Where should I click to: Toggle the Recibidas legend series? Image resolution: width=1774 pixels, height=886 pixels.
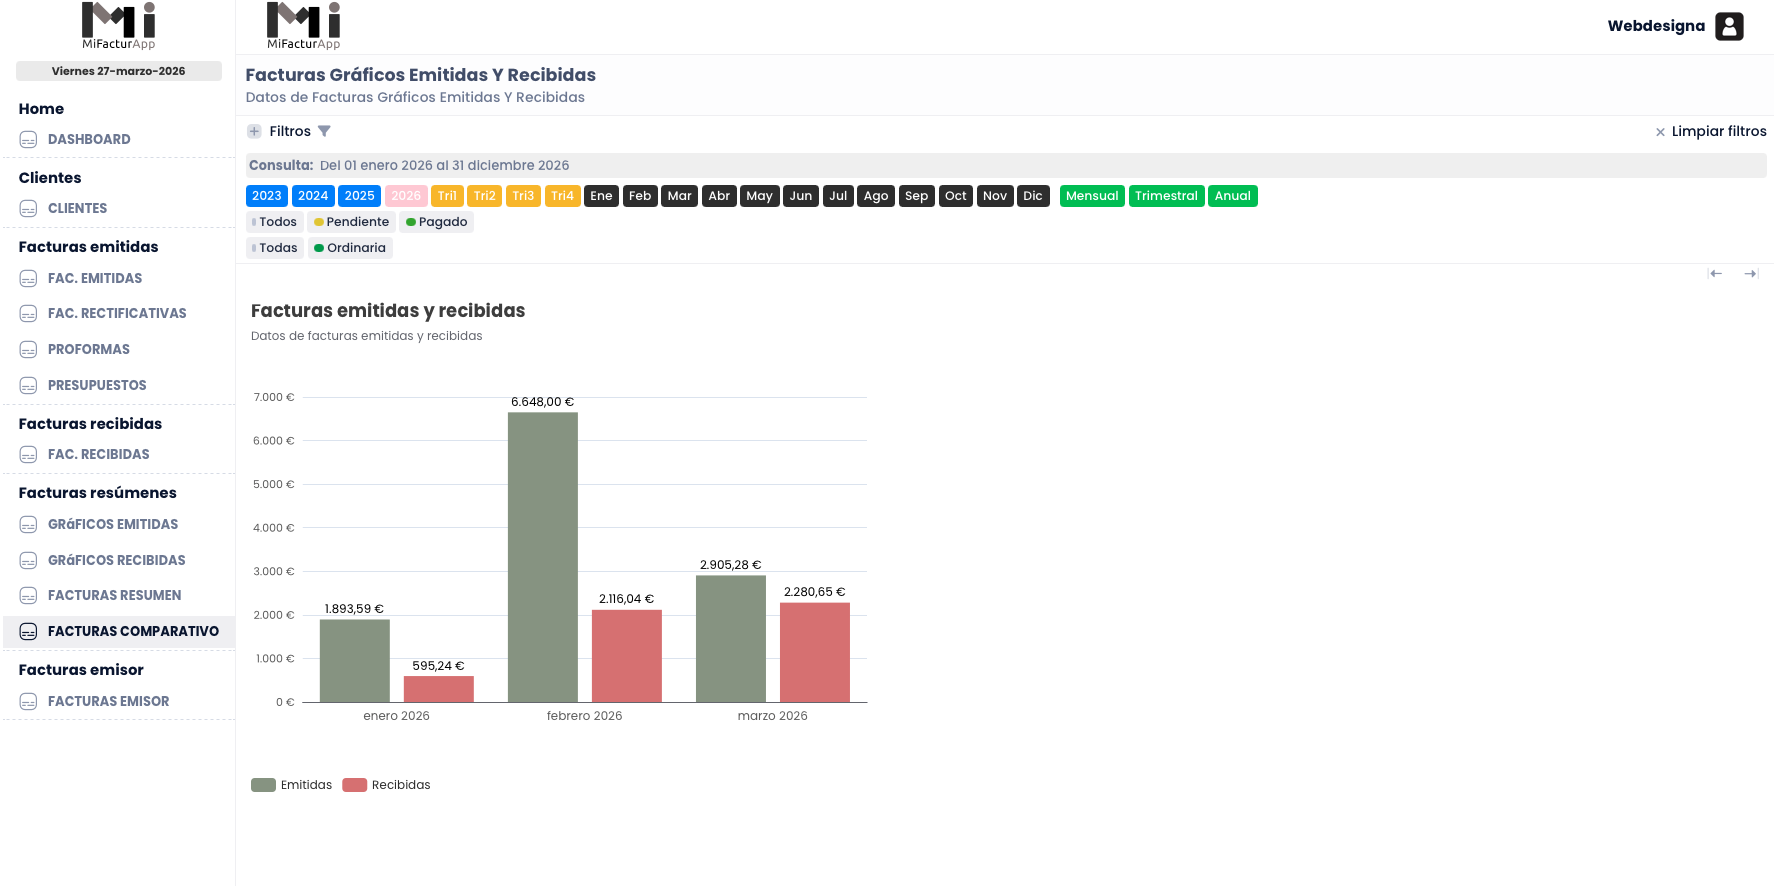(x=386, y=785)
